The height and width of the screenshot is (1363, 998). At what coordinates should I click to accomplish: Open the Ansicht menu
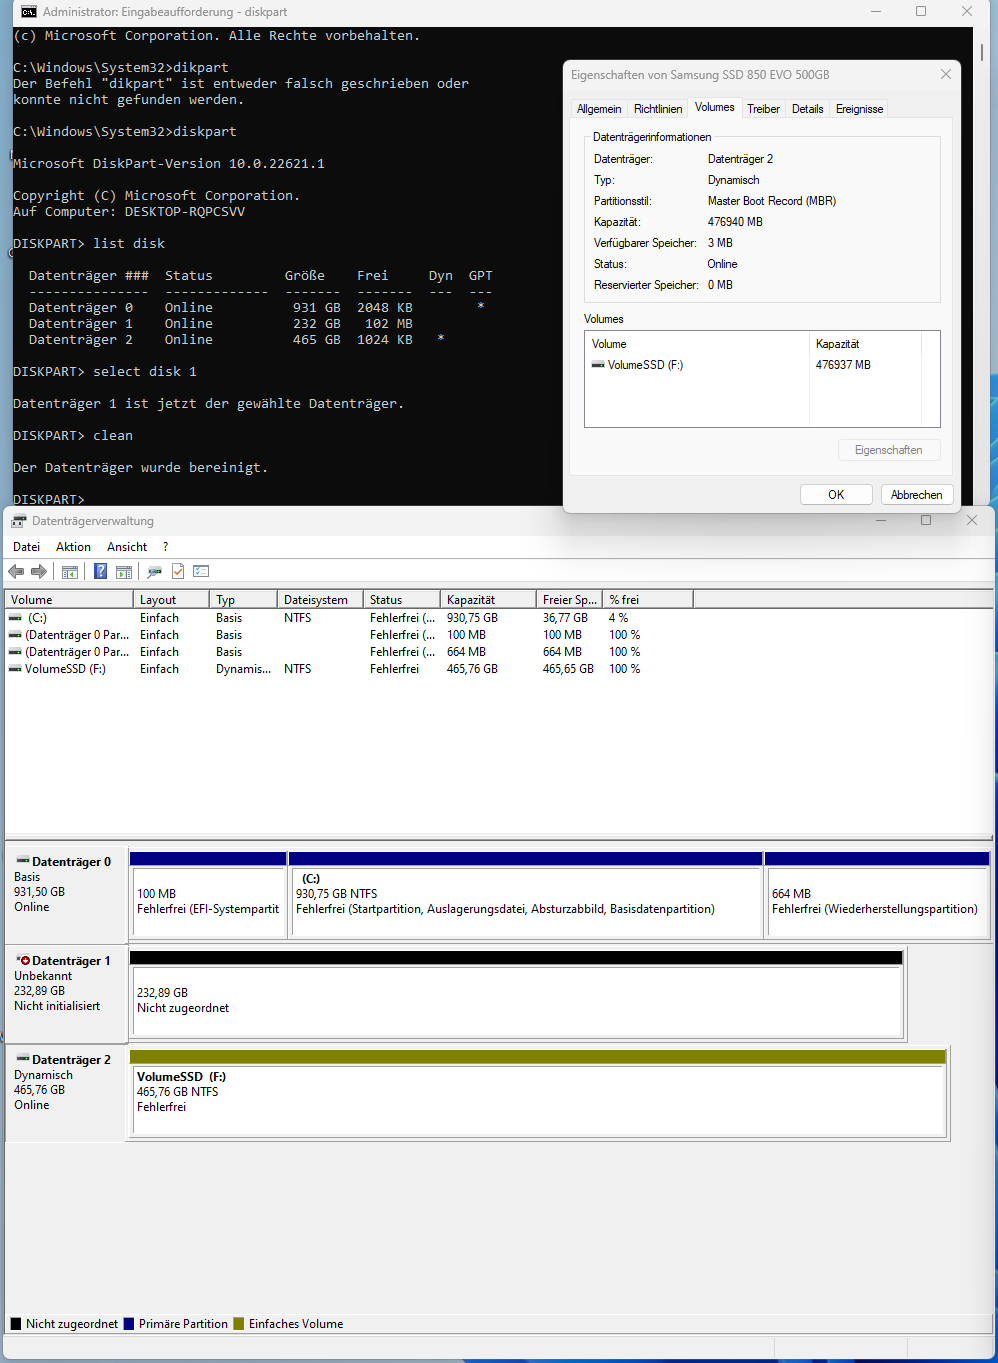coord(127,547)
